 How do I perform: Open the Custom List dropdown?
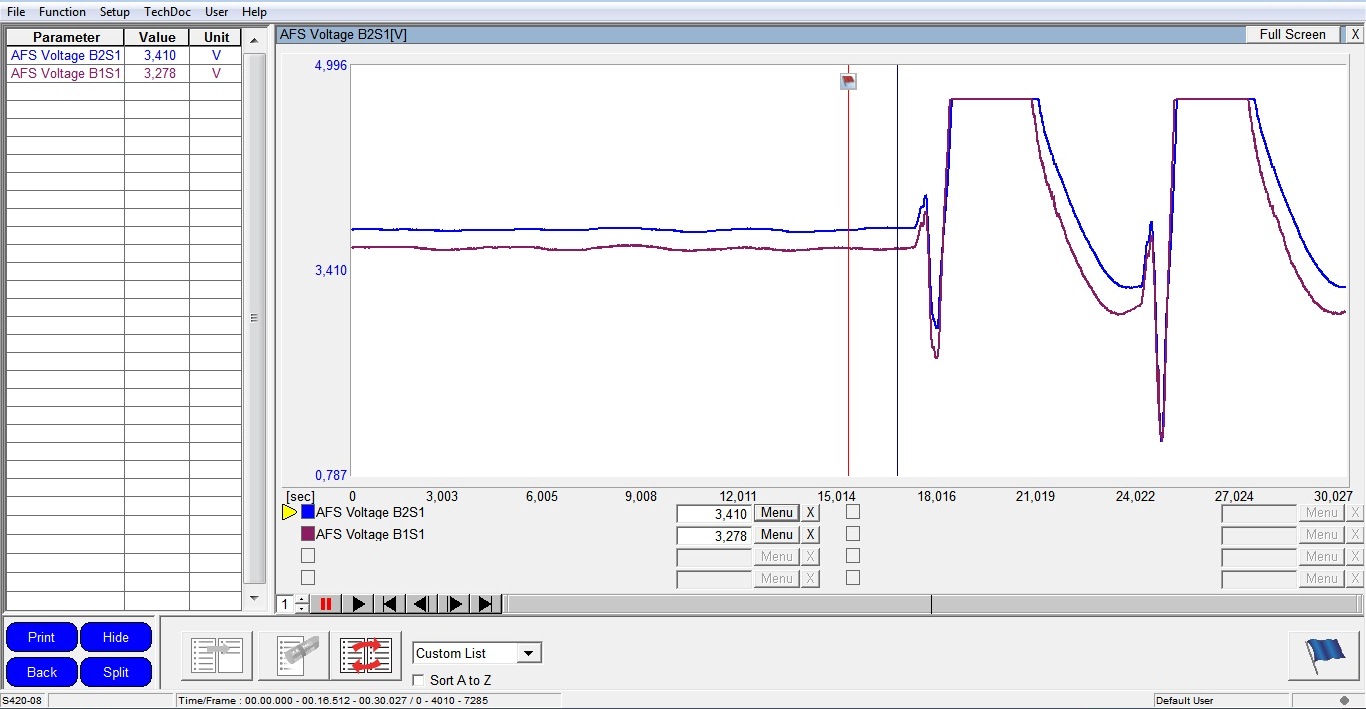coord(530,653)
